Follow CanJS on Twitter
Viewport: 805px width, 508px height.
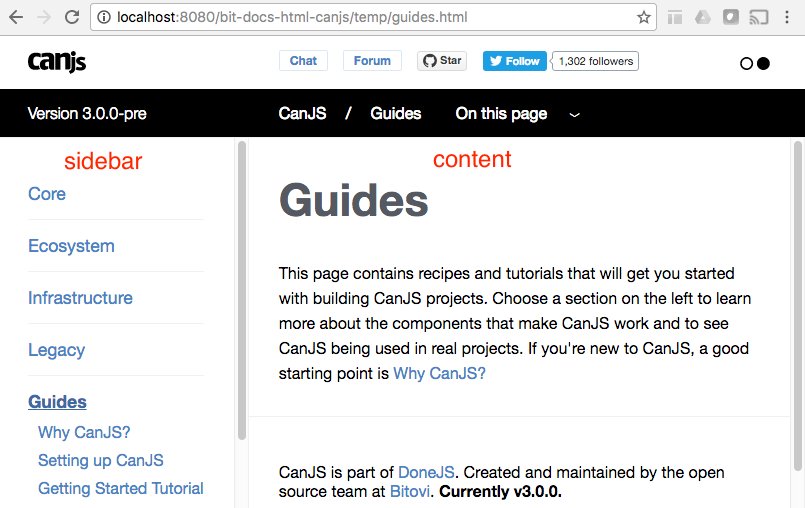point(514,61)
